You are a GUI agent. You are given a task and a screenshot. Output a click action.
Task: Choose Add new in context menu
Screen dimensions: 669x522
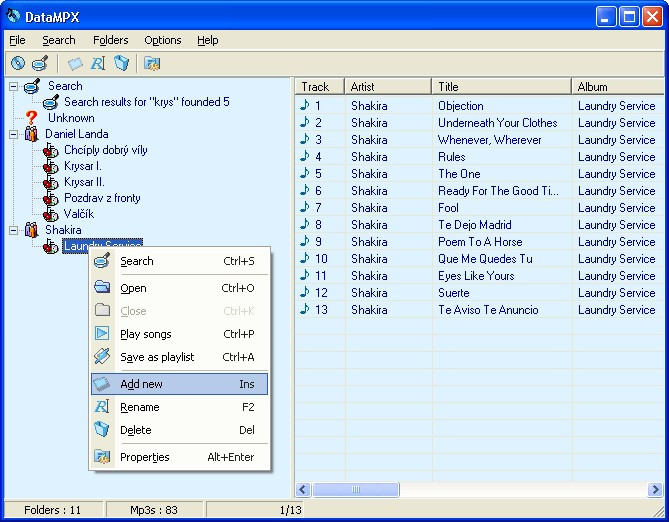coord(179,384)
